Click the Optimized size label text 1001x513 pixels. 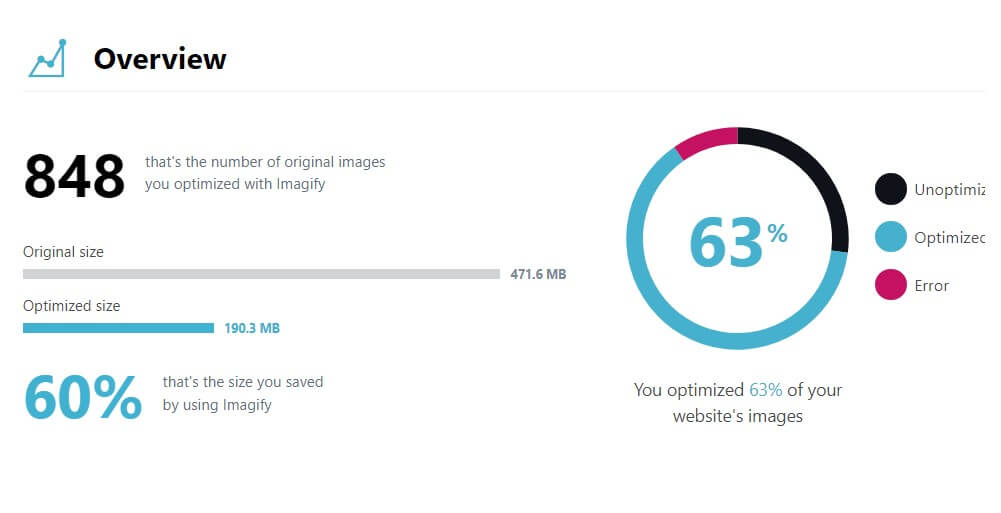(x=72, y=306)
